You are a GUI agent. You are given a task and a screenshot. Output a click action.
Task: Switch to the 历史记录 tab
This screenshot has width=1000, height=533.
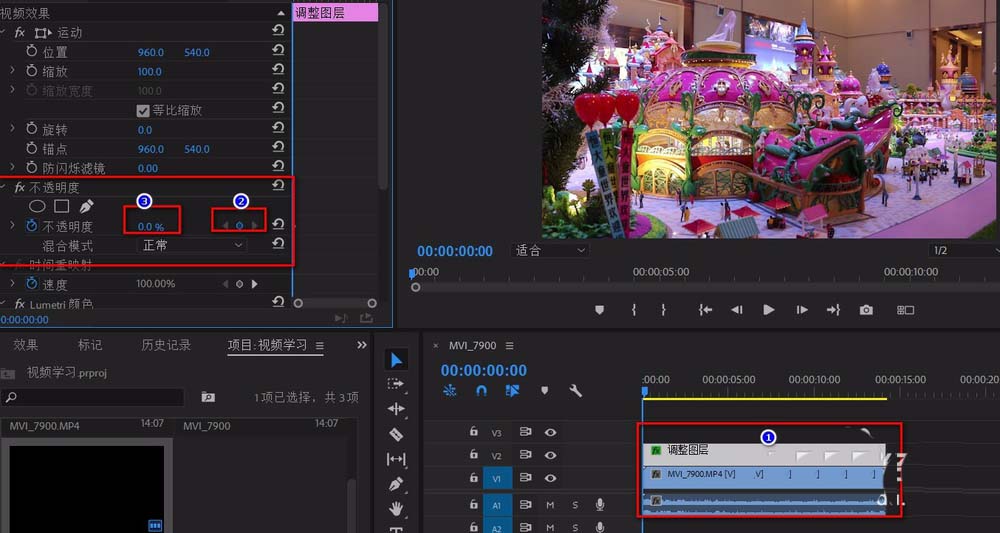tap(166, 345)
